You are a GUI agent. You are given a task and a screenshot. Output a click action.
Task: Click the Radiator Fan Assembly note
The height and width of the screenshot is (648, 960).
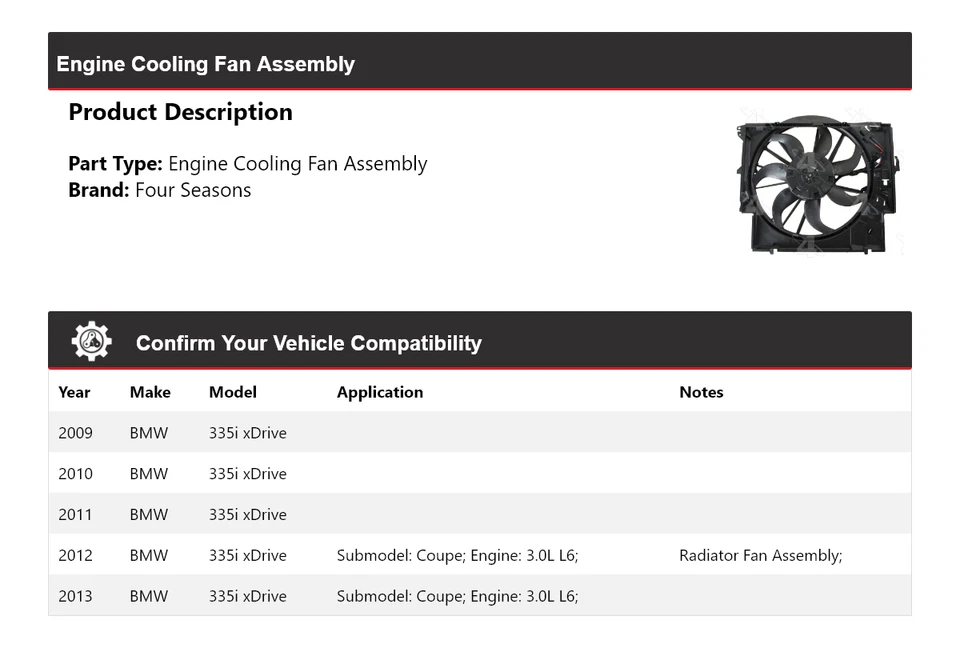point(760,556)
